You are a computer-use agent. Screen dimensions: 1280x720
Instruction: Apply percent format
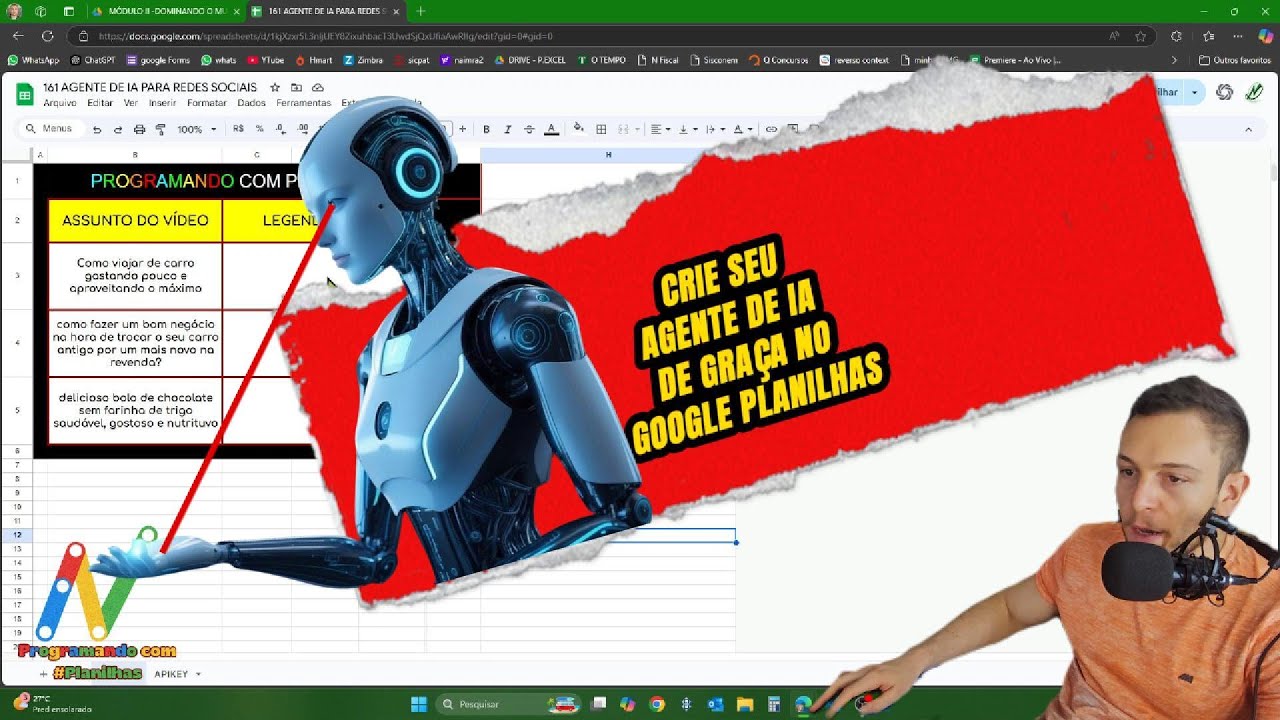(x=260, y=129)
